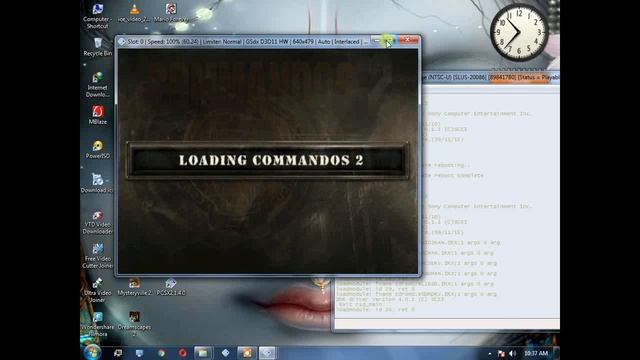
Task: Click the PCSX2 game window title bar icon
Action: tap(121, 42)
